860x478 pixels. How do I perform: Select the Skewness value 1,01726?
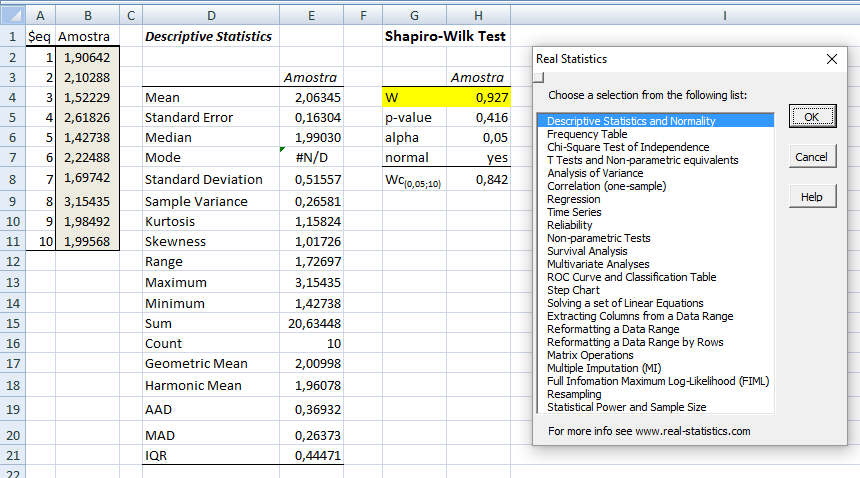312,242
